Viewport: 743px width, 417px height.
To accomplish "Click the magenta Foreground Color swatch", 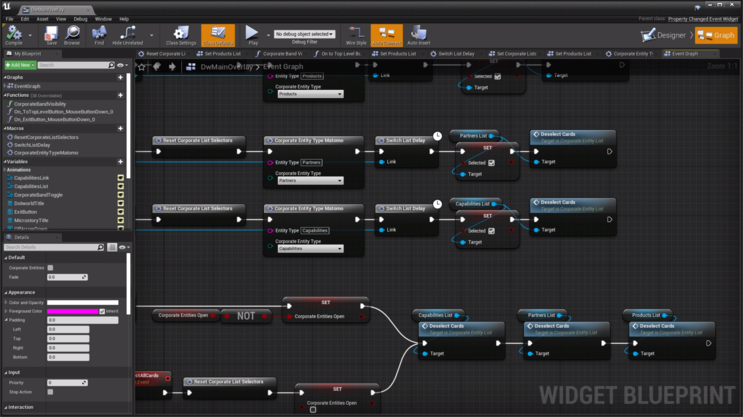I will 72,311.
